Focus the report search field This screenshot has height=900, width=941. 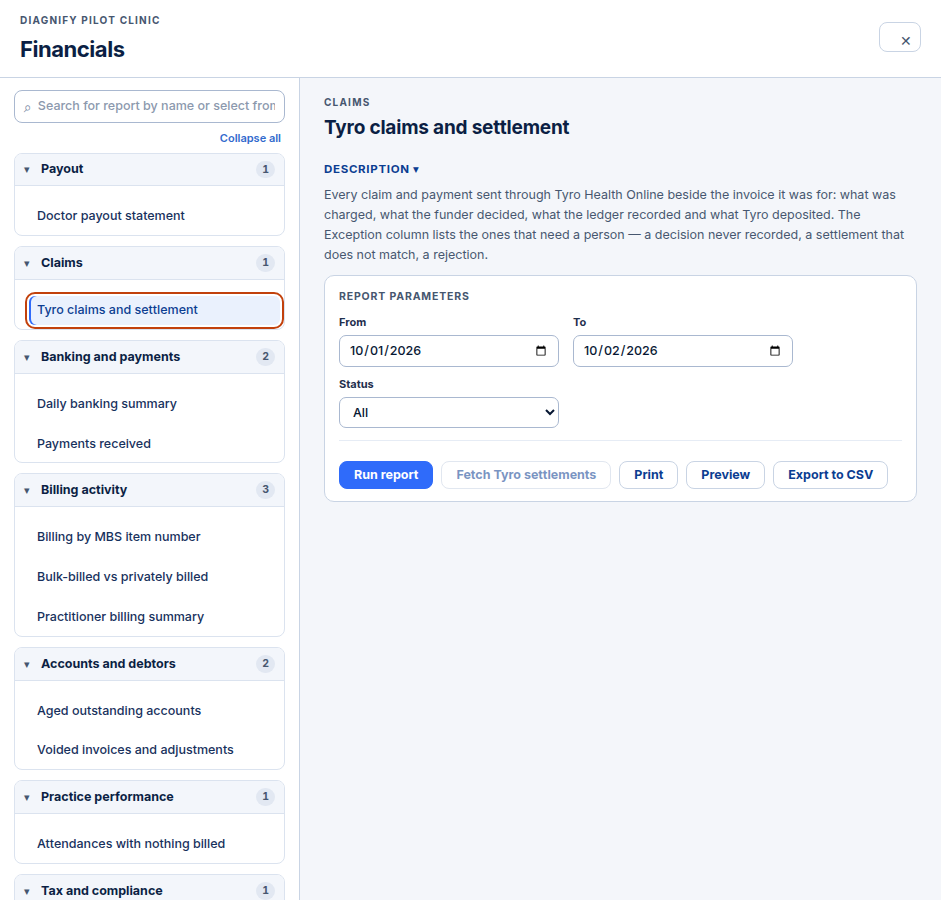coord(149,106)
